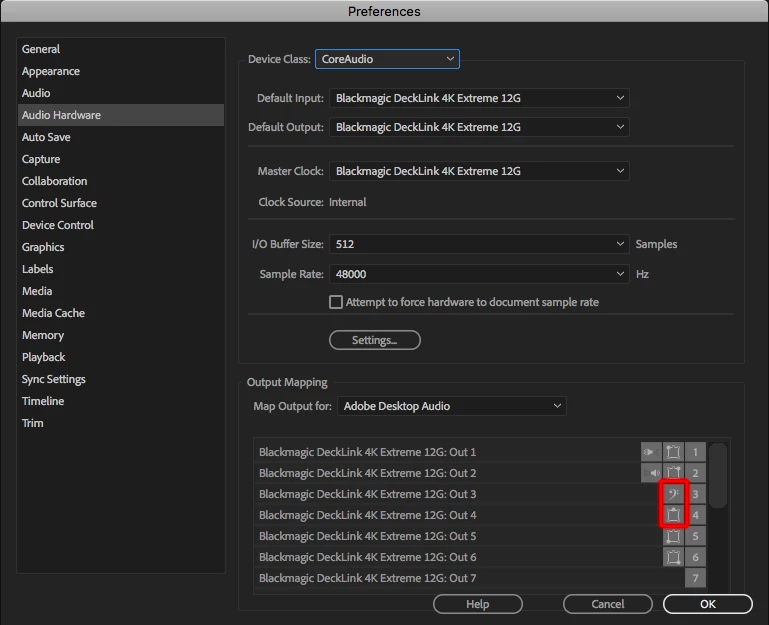This screenshot has height=625, width=769.
Task: Click channel number 2 box
Action: [695, 473]
